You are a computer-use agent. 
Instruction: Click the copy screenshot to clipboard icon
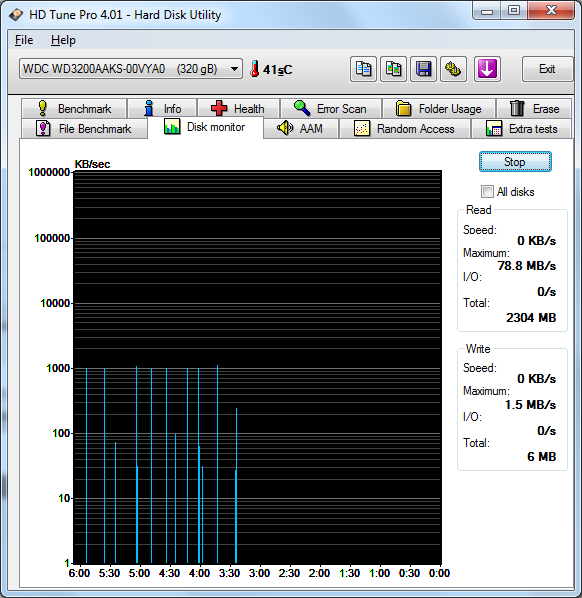tap(393, 69)
